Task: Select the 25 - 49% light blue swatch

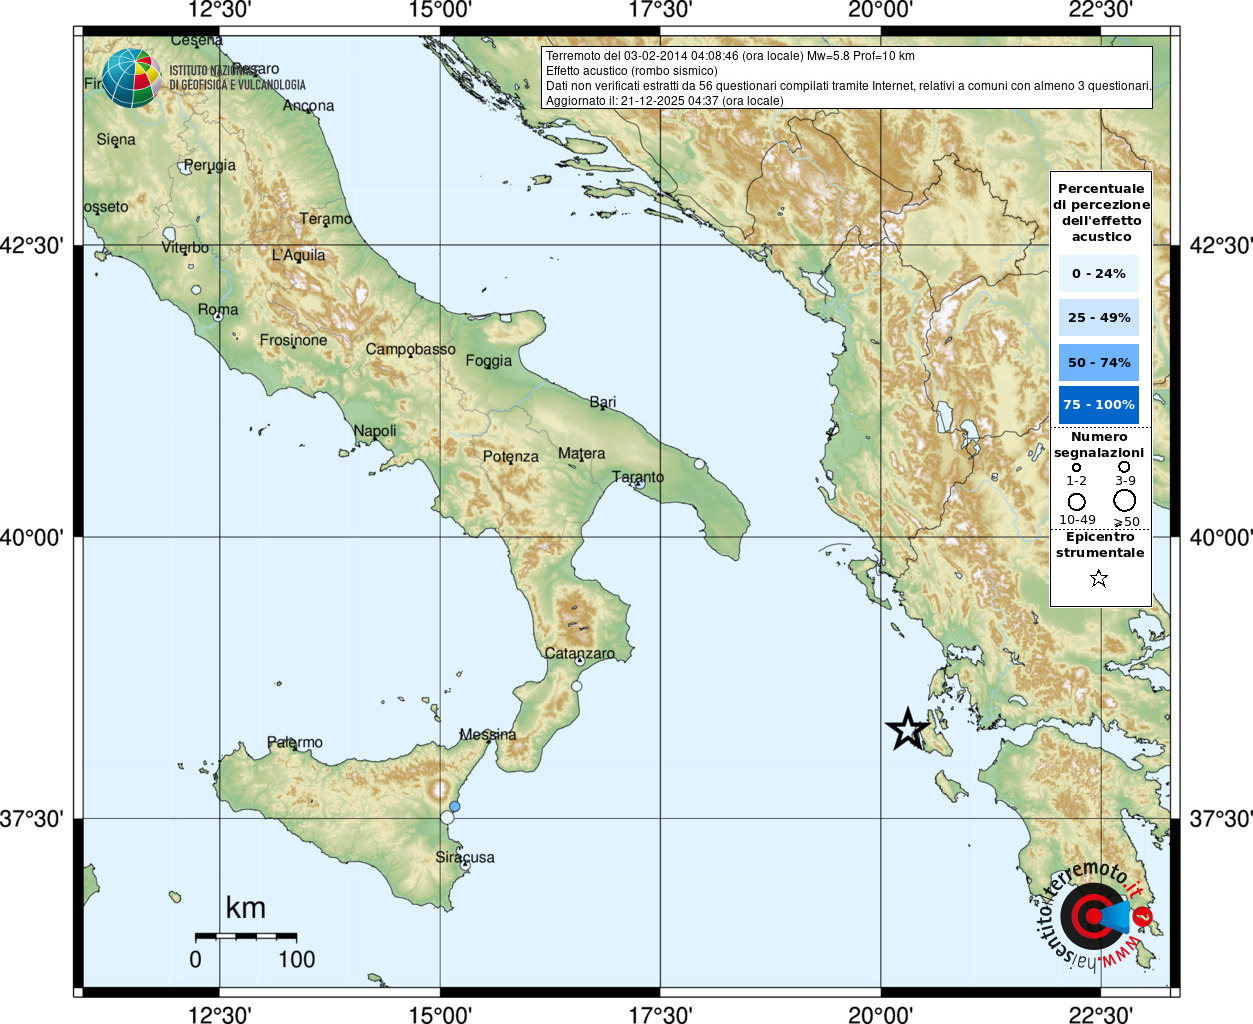Action: tap(1098, 318)
